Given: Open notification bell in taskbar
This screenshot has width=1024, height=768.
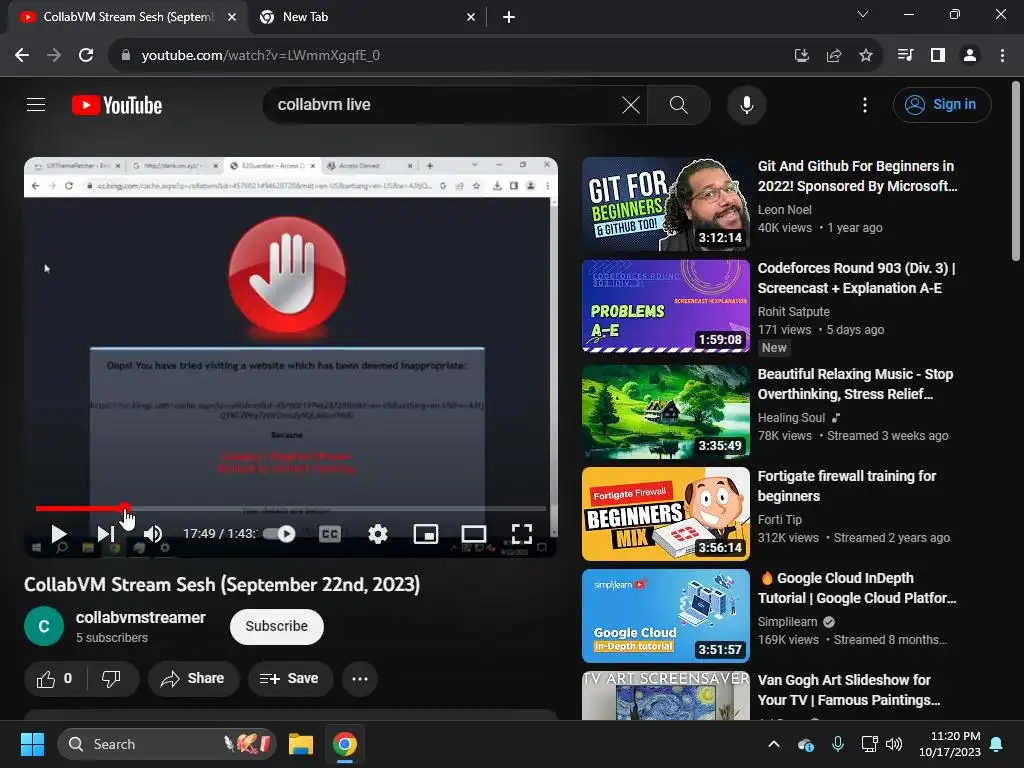Looking at the screenshot, I should pos(997,744).
